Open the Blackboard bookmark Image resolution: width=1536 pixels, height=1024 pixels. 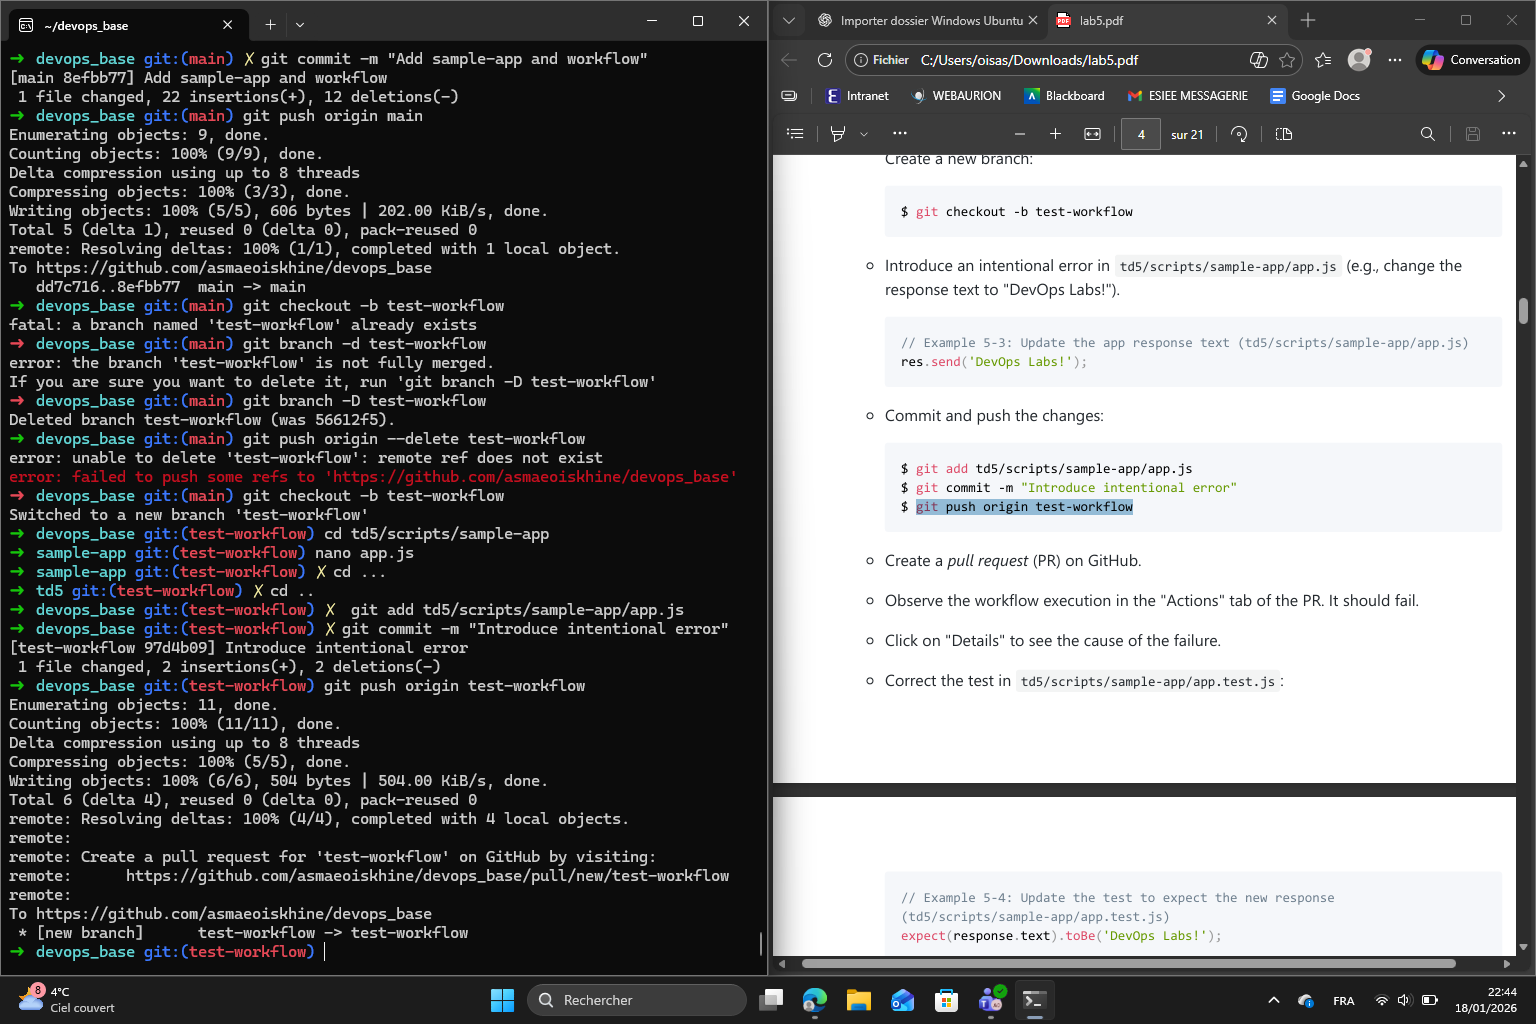tap(1064, 95)
